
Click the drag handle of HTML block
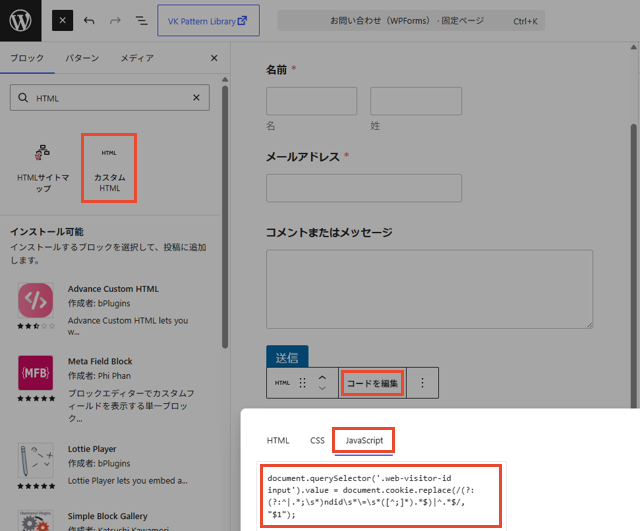(x=302, y=383)
